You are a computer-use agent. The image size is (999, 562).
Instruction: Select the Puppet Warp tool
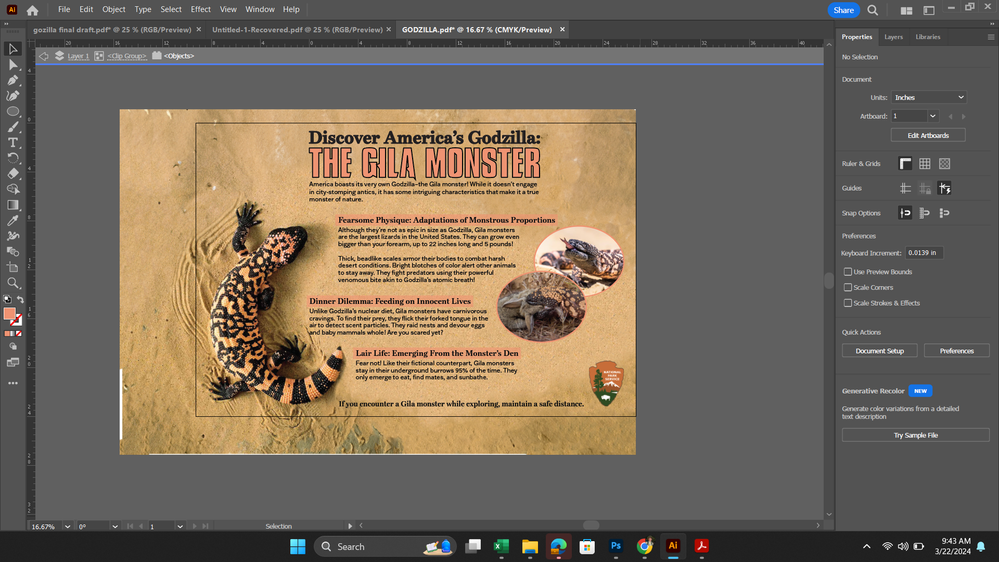(13, 236)
